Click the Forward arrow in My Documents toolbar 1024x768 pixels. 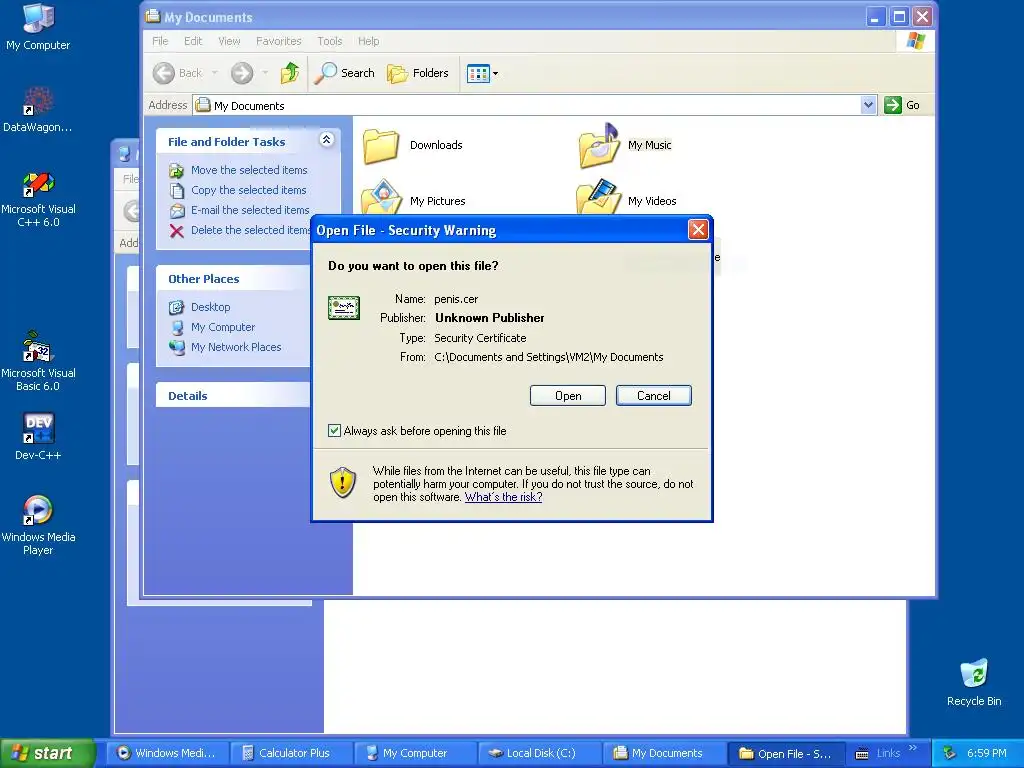point(242,73)
